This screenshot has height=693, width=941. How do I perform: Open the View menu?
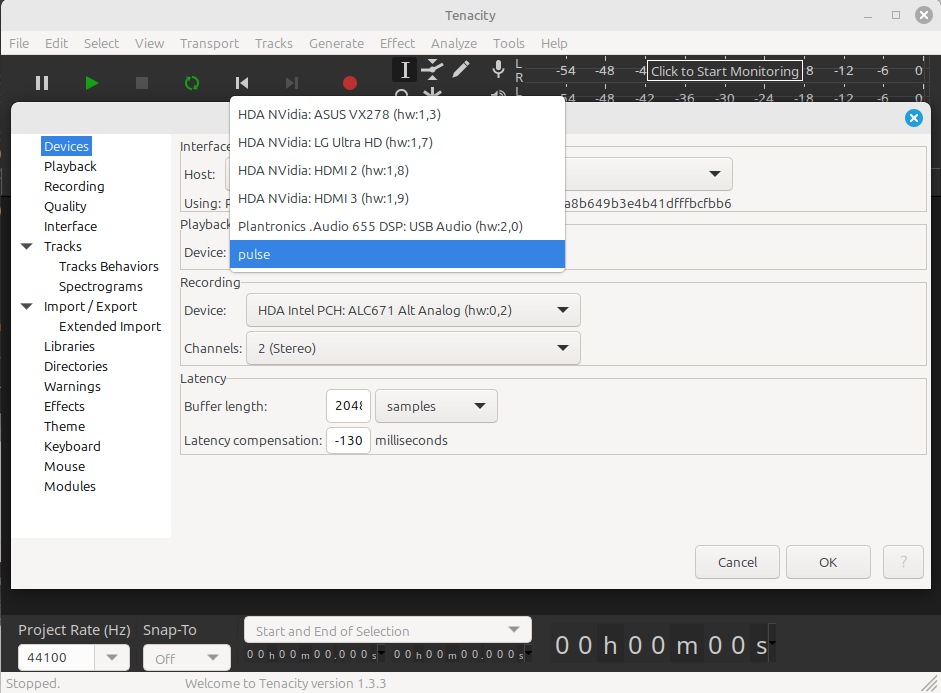[x=149, y=43]
